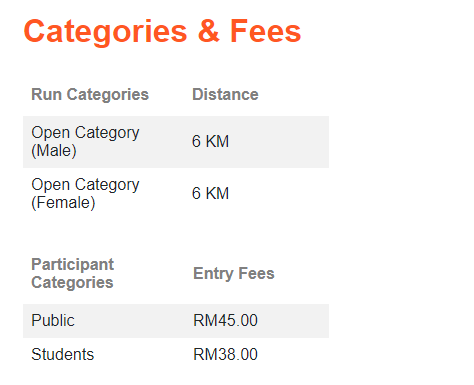Click the RM45.00 entry fee
Screen dimensions: 474x385
point(226,320)
